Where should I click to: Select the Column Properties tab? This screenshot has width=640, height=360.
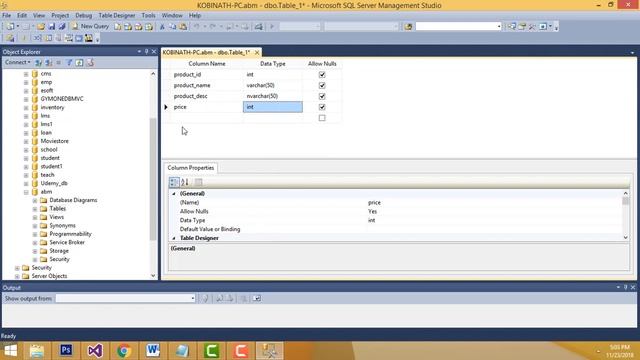[191, 168]
